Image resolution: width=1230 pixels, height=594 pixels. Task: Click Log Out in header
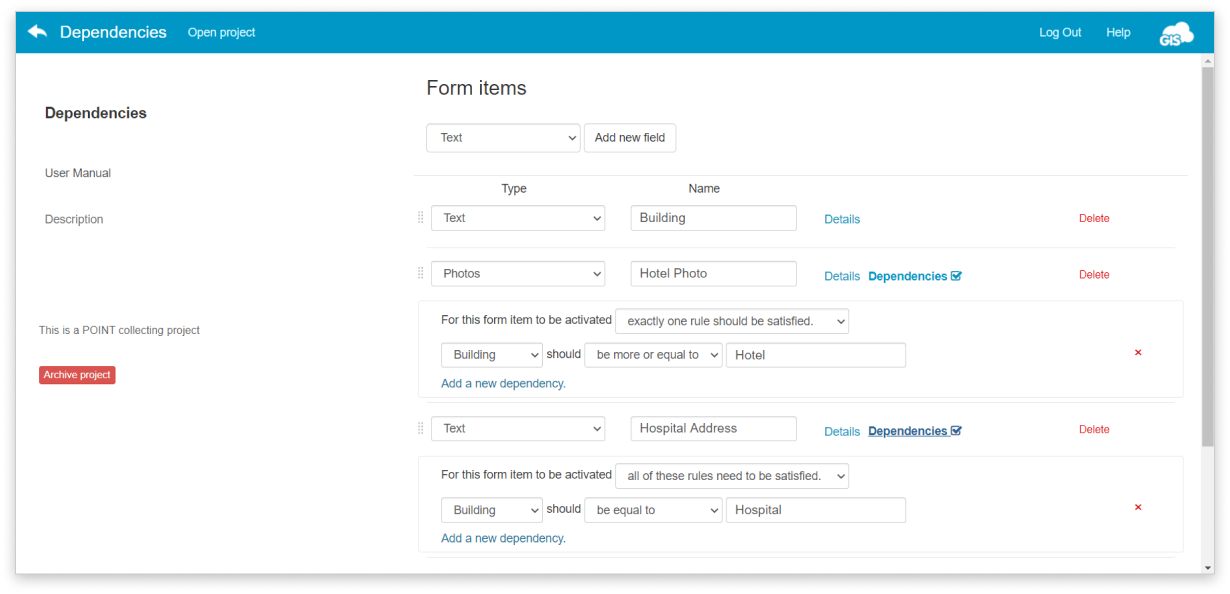(x=1060, y=33)
